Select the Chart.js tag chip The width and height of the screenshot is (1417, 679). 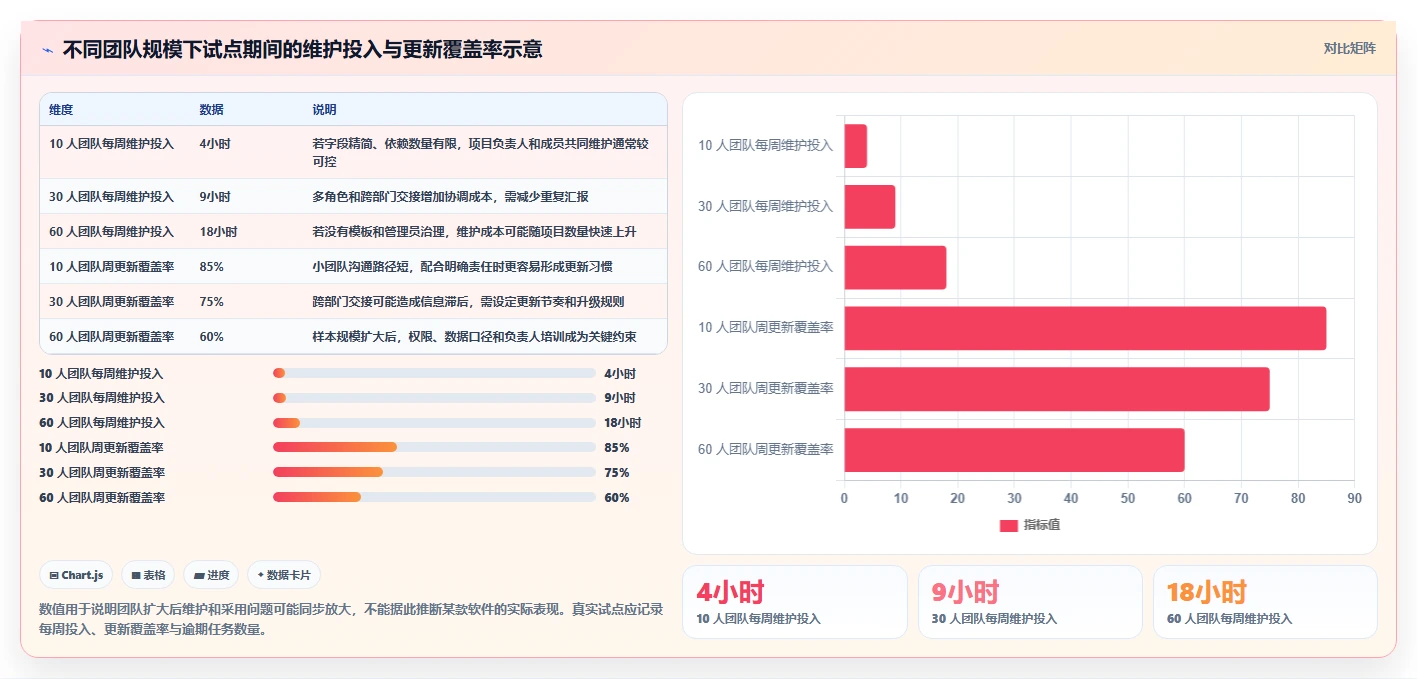(76, 575)
